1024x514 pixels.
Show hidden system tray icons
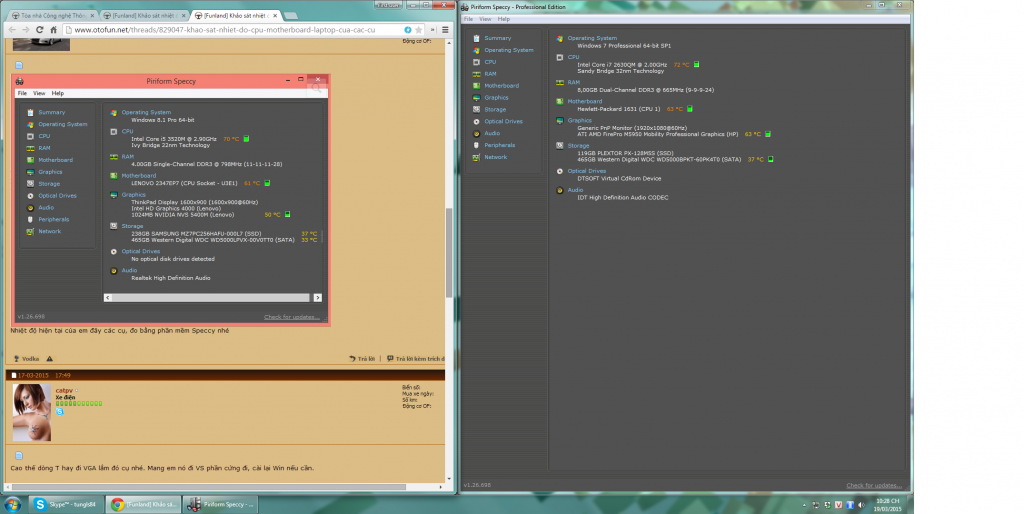804,505
